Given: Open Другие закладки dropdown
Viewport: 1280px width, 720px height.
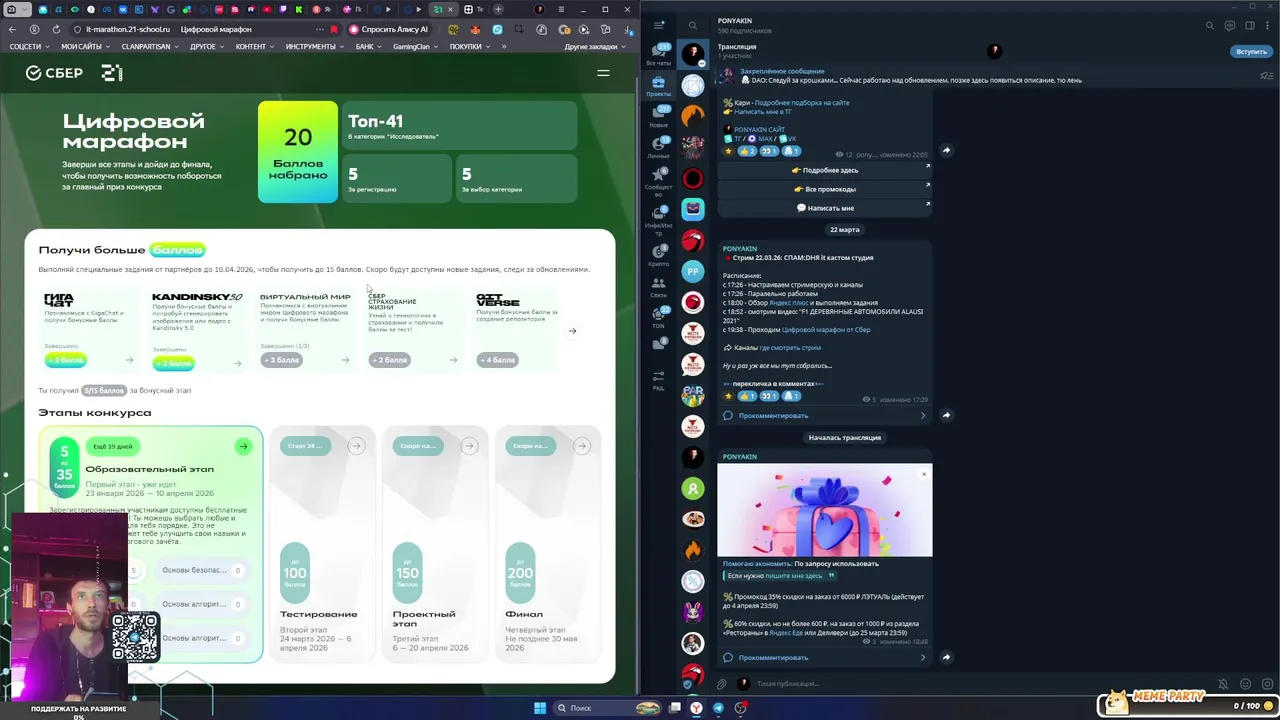Looking at the screenshot, I should [594, 46].
